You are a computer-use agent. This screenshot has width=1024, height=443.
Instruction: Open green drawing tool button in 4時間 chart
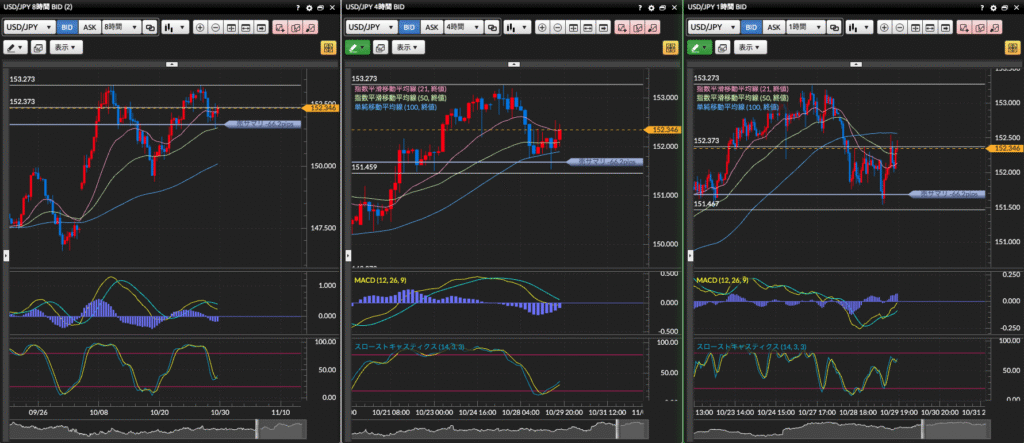pos(357,47)
